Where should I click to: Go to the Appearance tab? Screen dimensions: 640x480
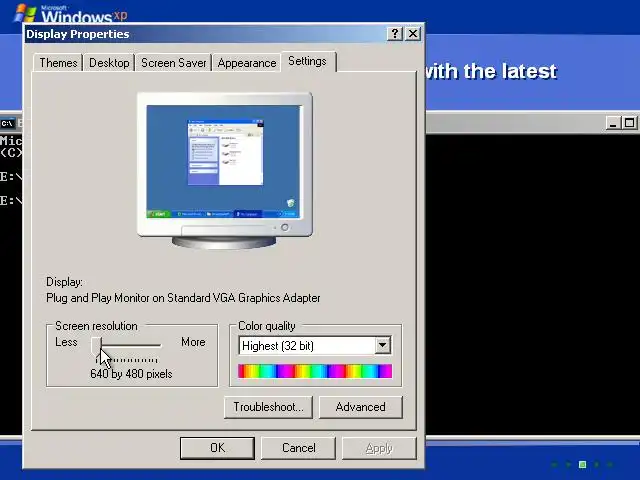(247, 63)
